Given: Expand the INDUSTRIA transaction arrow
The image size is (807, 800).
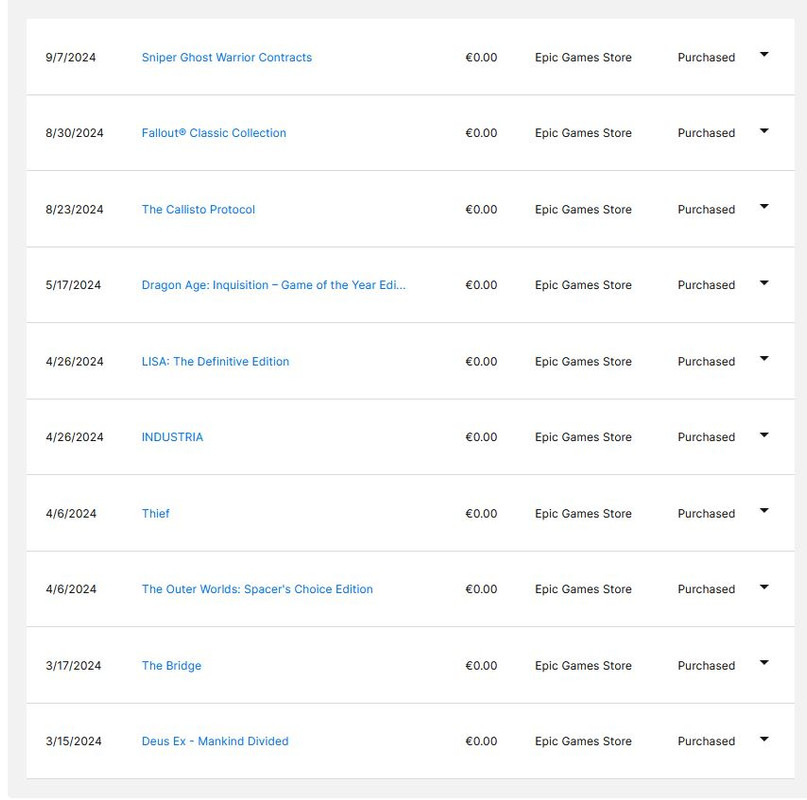Looking at the screenshot, I should pos(764,434).
